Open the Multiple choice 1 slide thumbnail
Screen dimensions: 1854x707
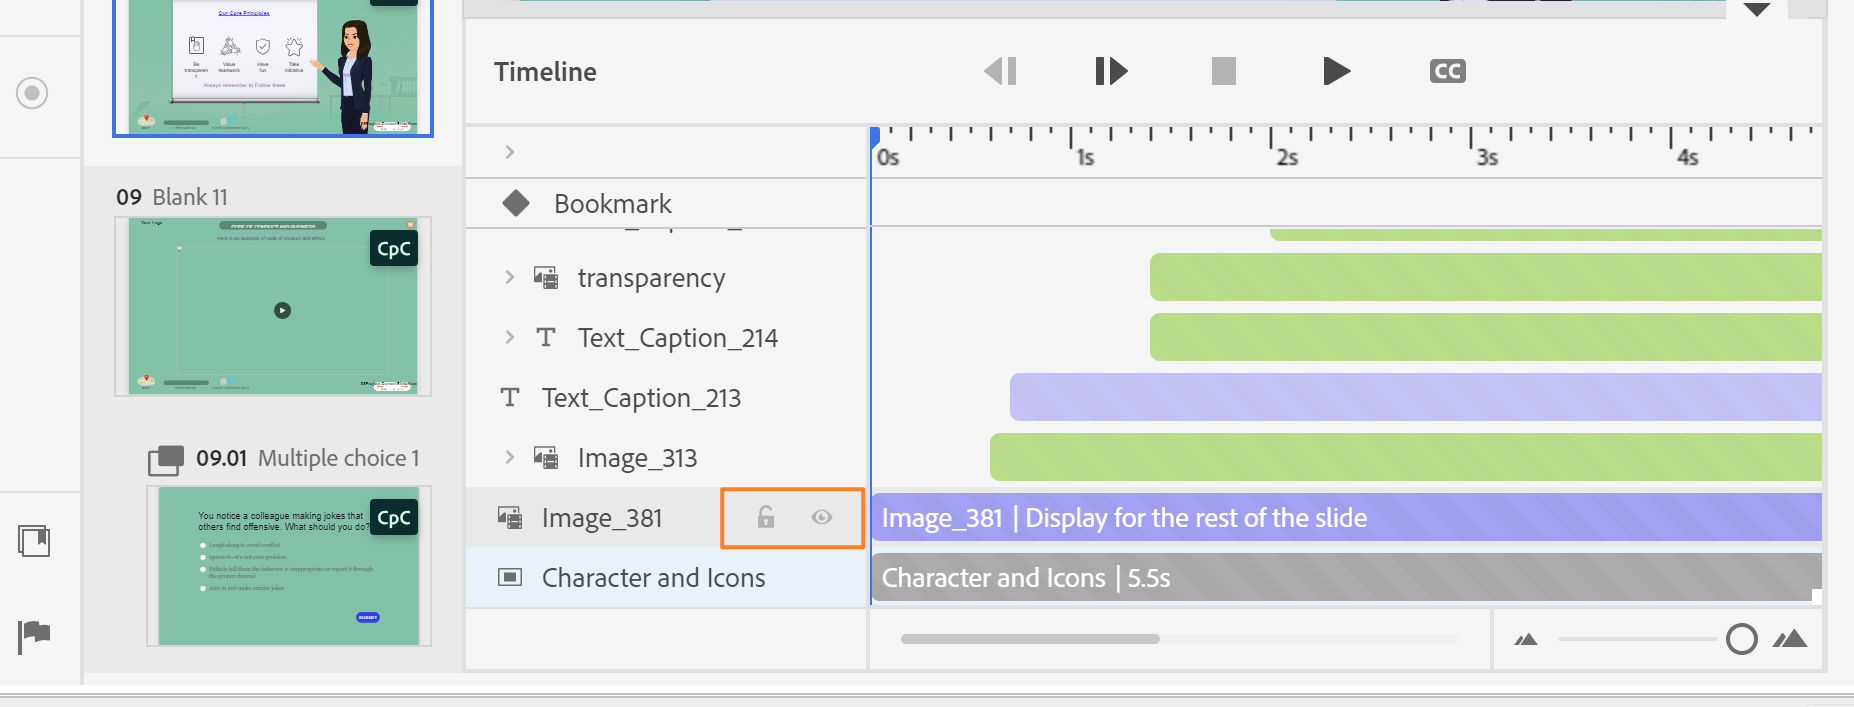pyautogui.click(x=289, y=566)
